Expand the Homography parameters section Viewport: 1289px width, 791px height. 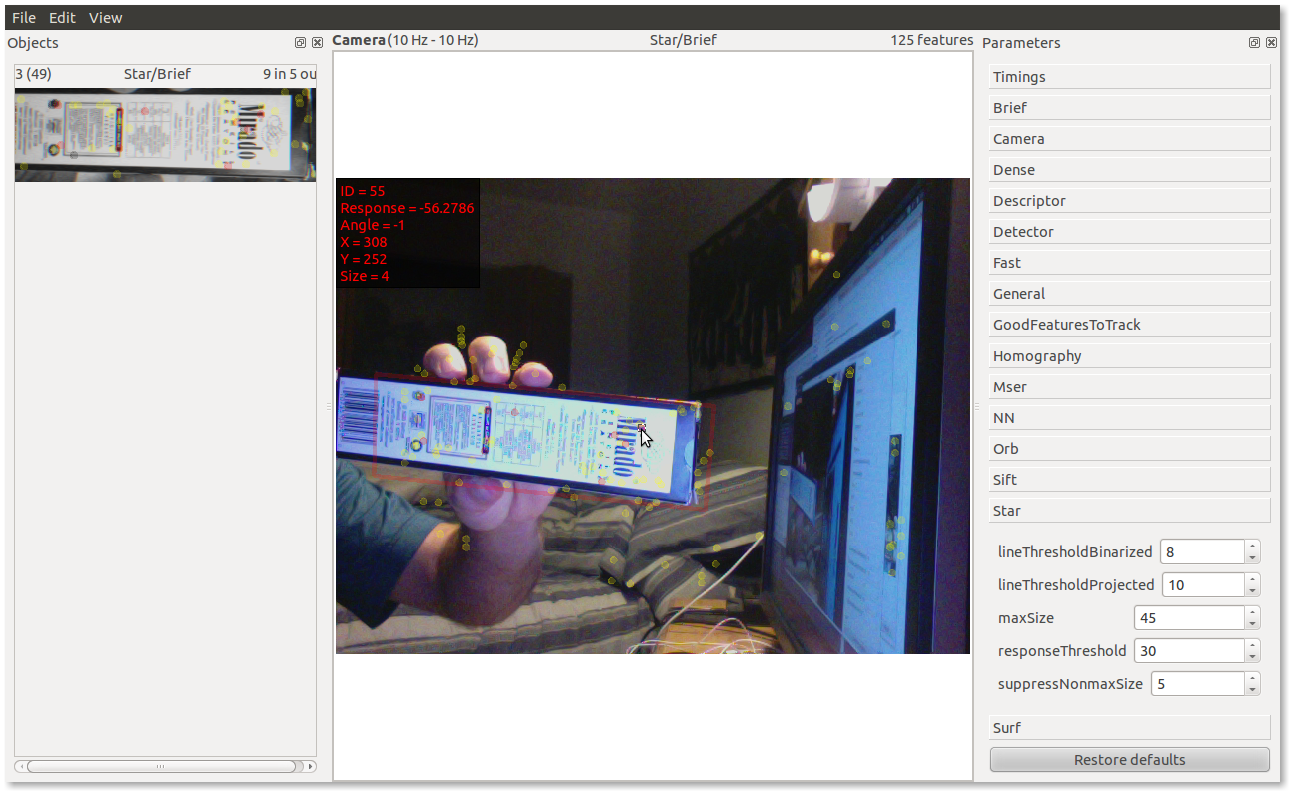click(x=1129, y=356)
